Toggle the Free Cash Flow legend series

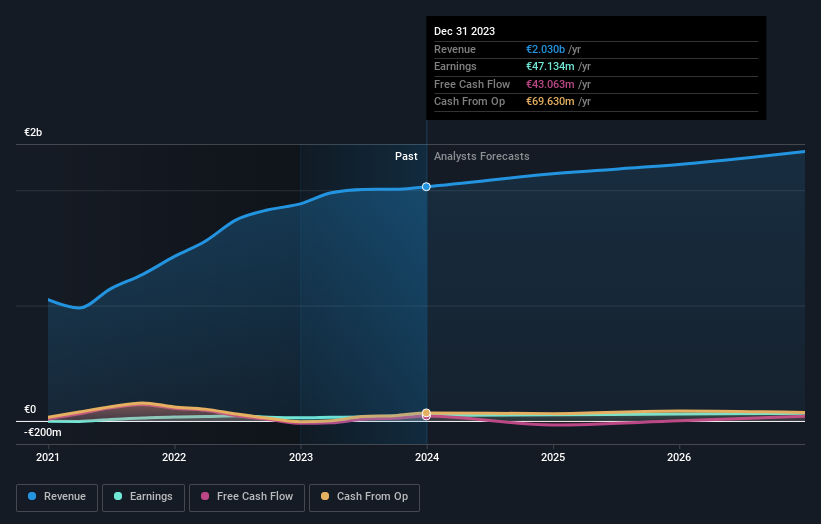pyautogui.click(x=247, y=497)
